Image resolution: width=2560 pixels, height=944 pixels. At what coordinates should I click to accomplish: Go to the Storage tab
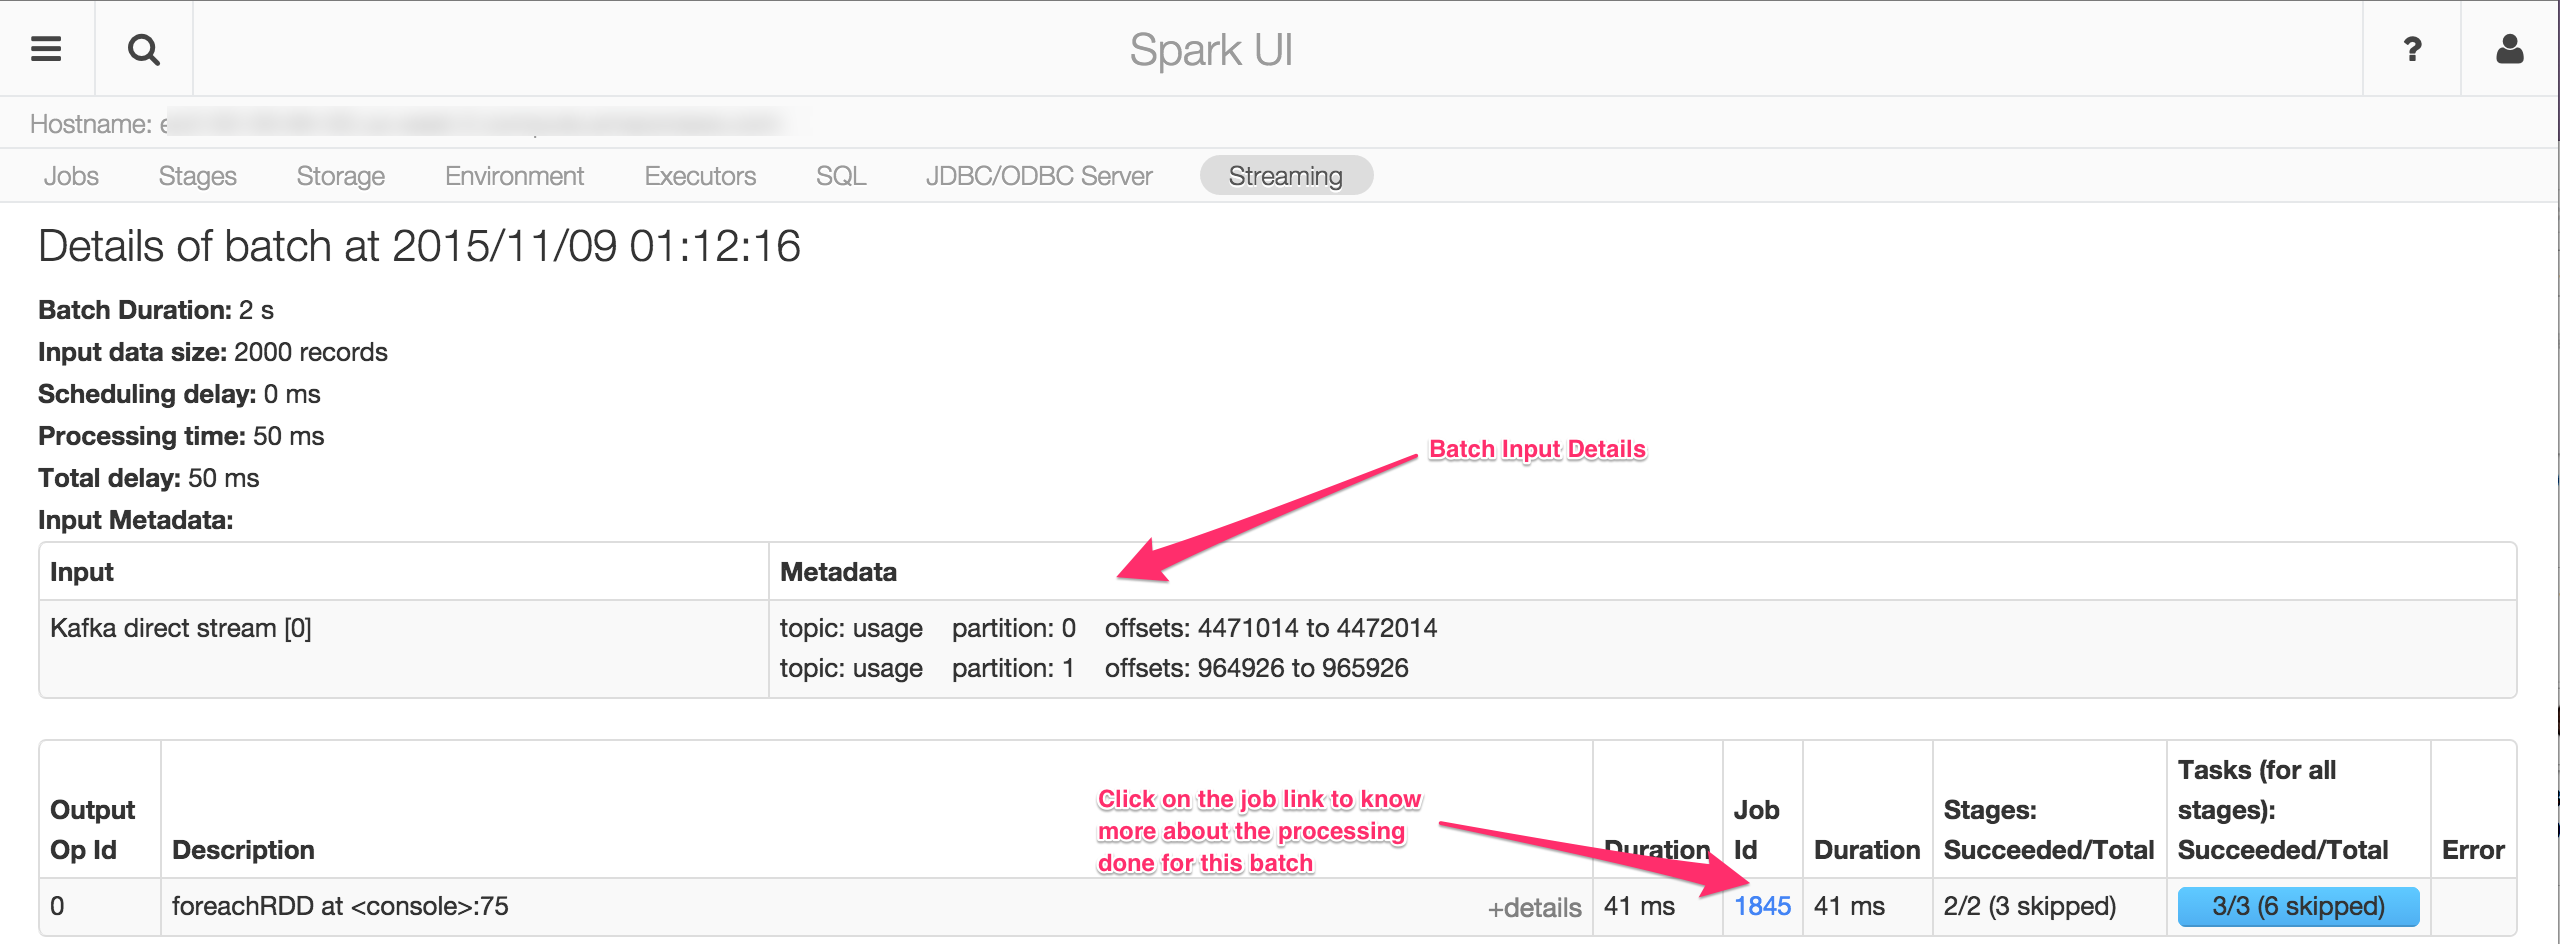point(340,176)
